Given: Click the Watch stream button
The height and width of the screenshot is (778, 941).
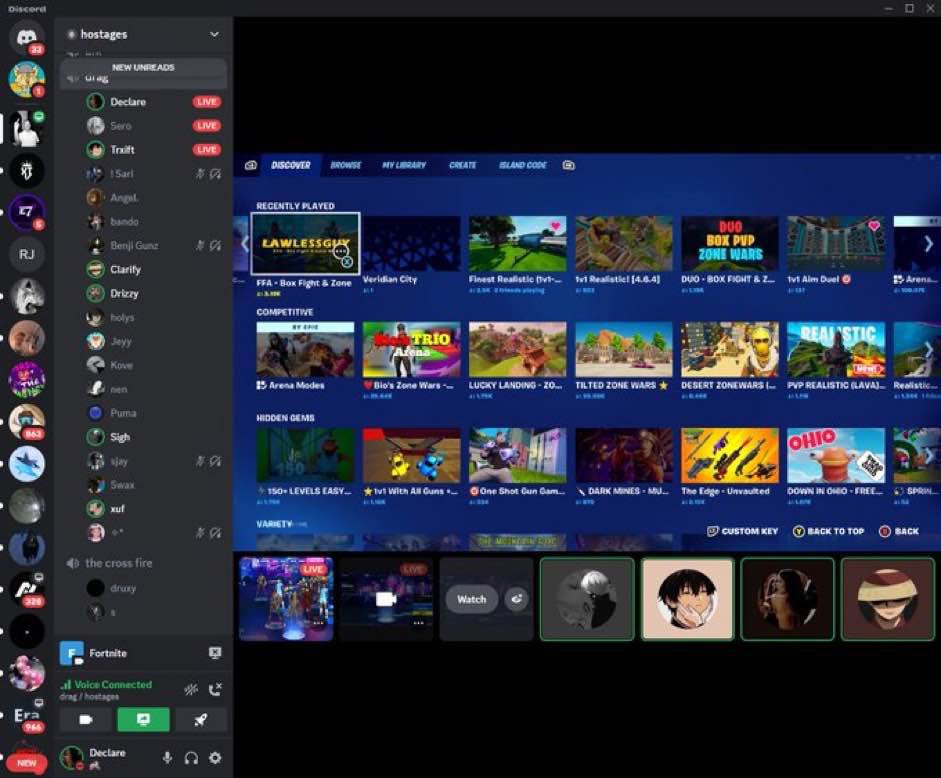Looking at the screenshot, I should coord(472,599).
